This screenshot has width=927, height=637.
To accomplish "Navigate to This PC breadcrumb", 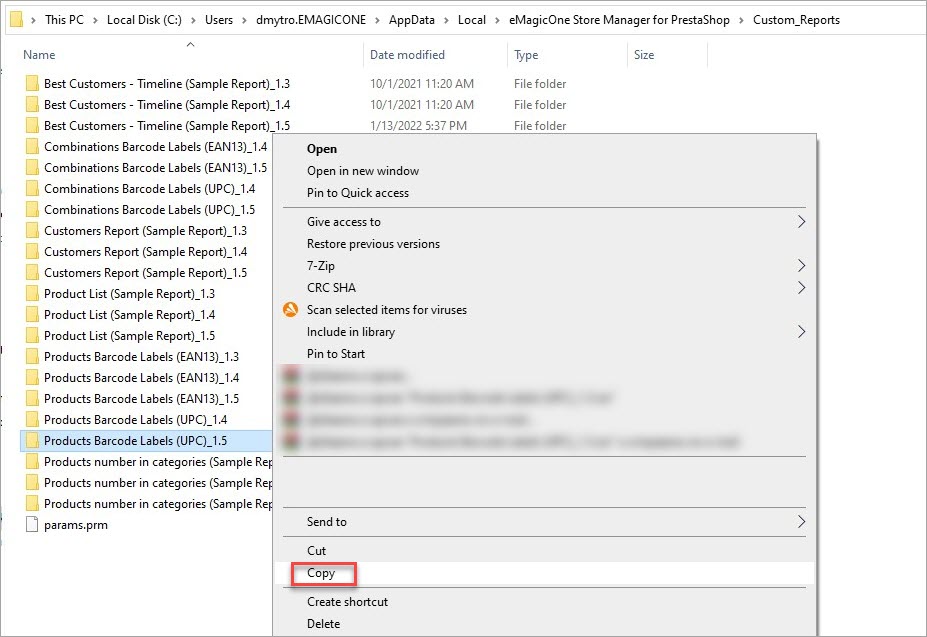I will click(64, 20).
